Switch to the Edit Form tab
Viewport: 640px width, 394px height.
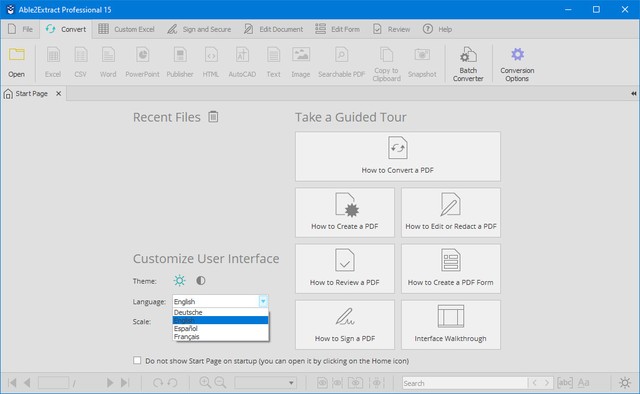(x=338, y=29)
